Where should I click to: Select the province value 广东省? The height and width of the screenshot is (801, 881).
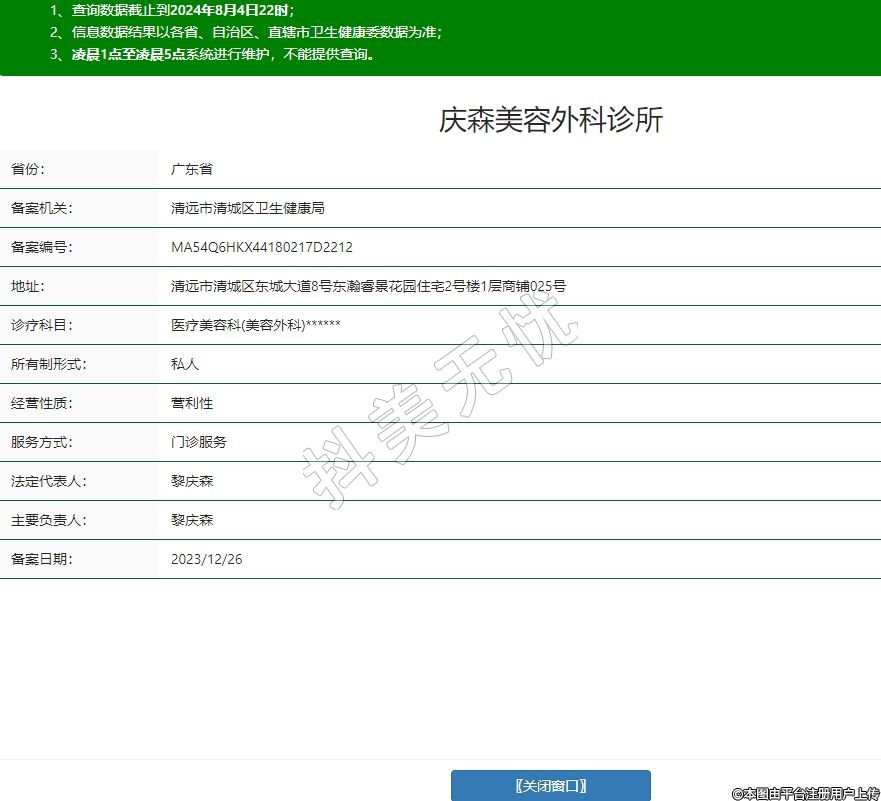(192, 169)
